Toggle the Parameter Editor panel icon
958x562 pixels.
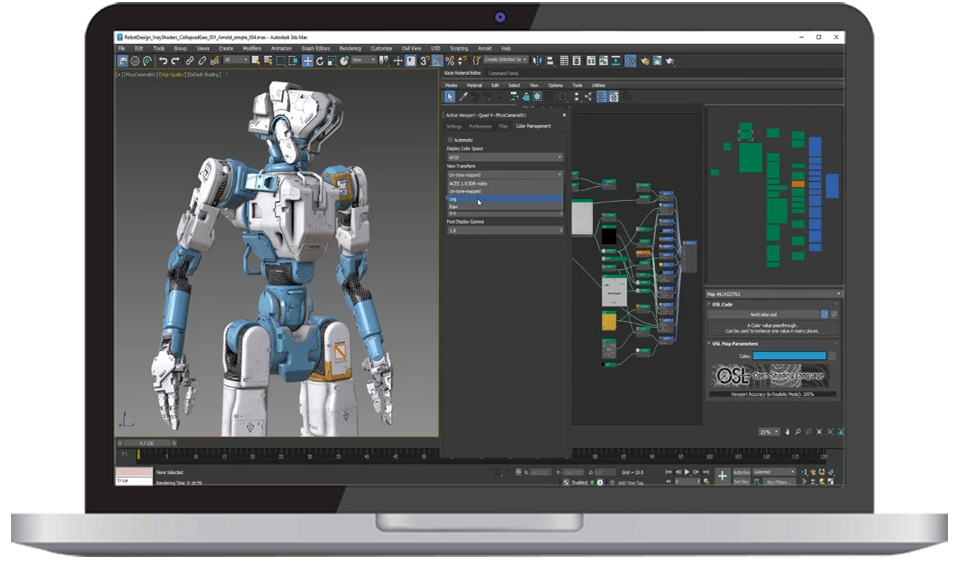tap(614, 97)
